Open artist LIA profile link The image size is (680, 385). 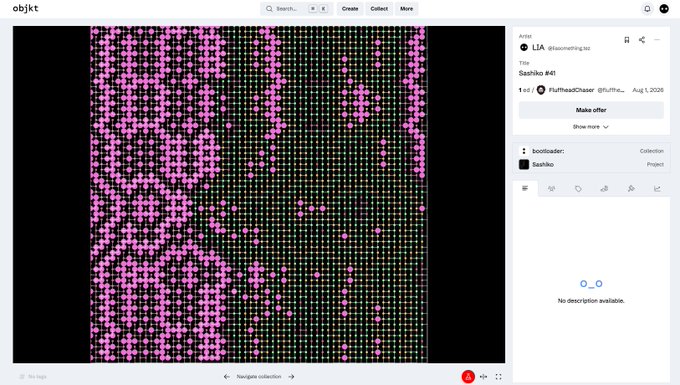click(x=538, y=47)
